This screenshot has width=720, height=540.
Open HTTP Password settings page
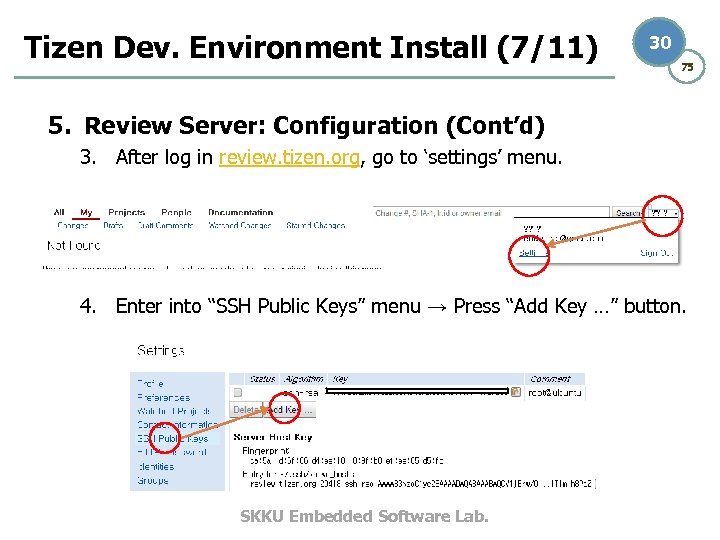pos(172,453)
